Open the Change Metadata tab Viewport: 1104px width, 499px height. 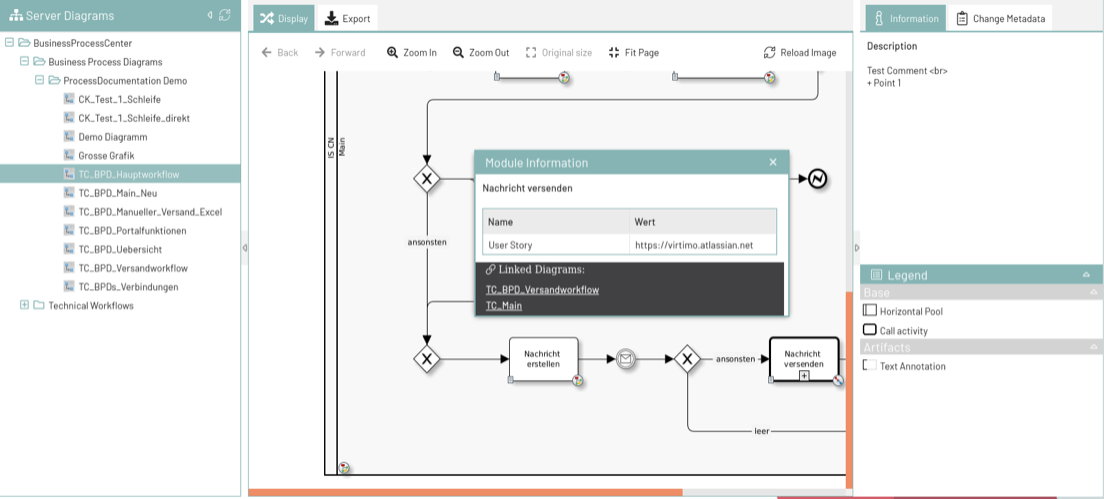tap(1000, 18)
